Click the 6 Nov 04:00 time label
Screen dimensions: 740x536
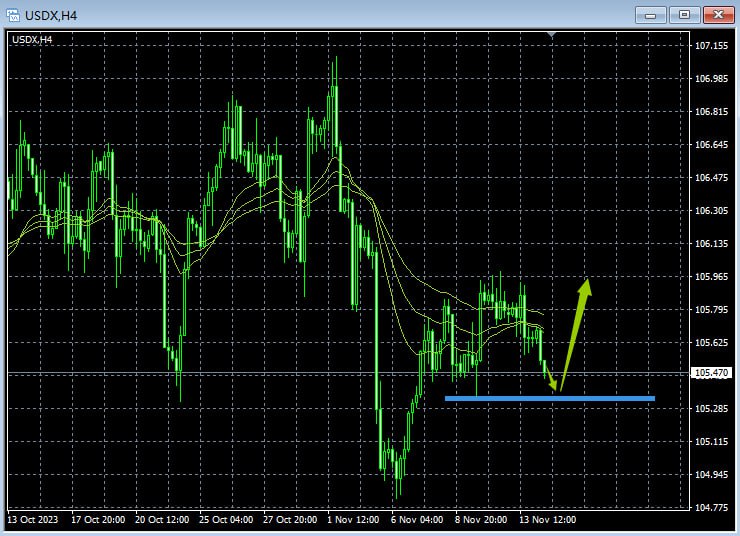pos(417,520)
